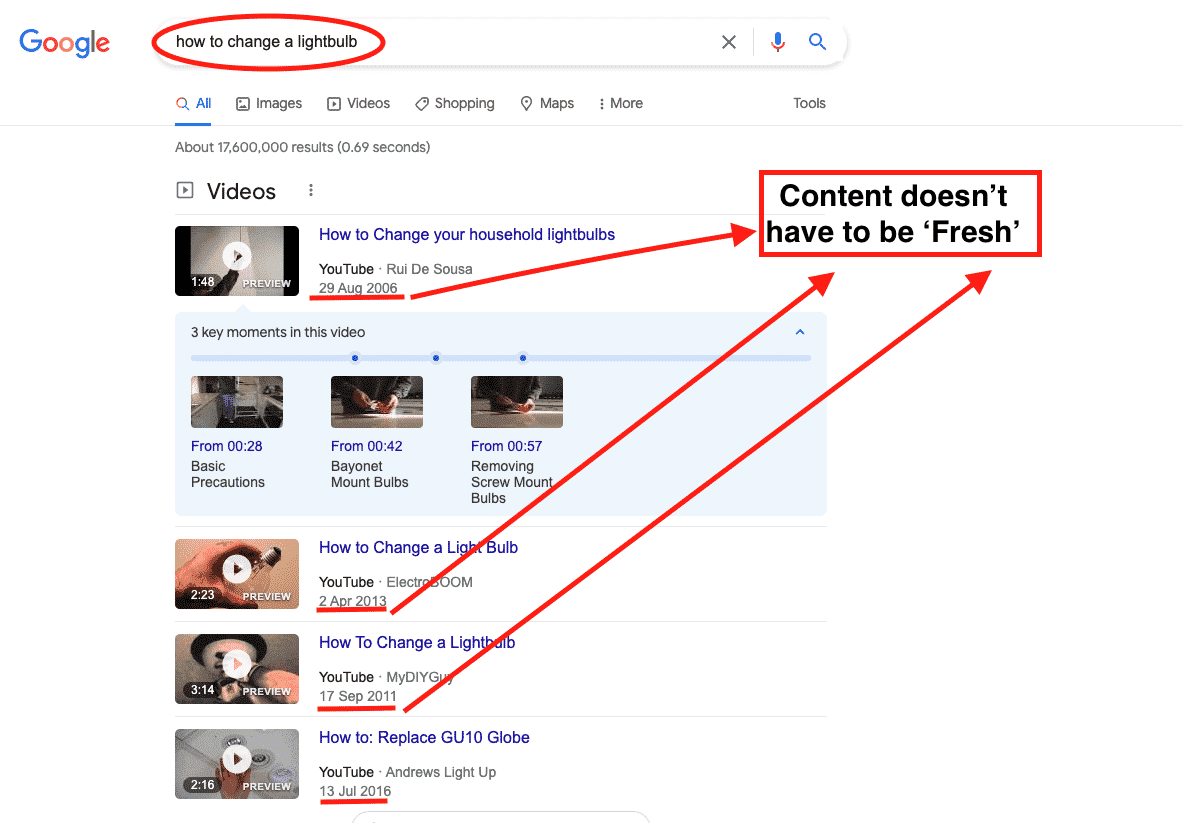Click the Andrews Light Up channel name

click(x=441, y=772)
